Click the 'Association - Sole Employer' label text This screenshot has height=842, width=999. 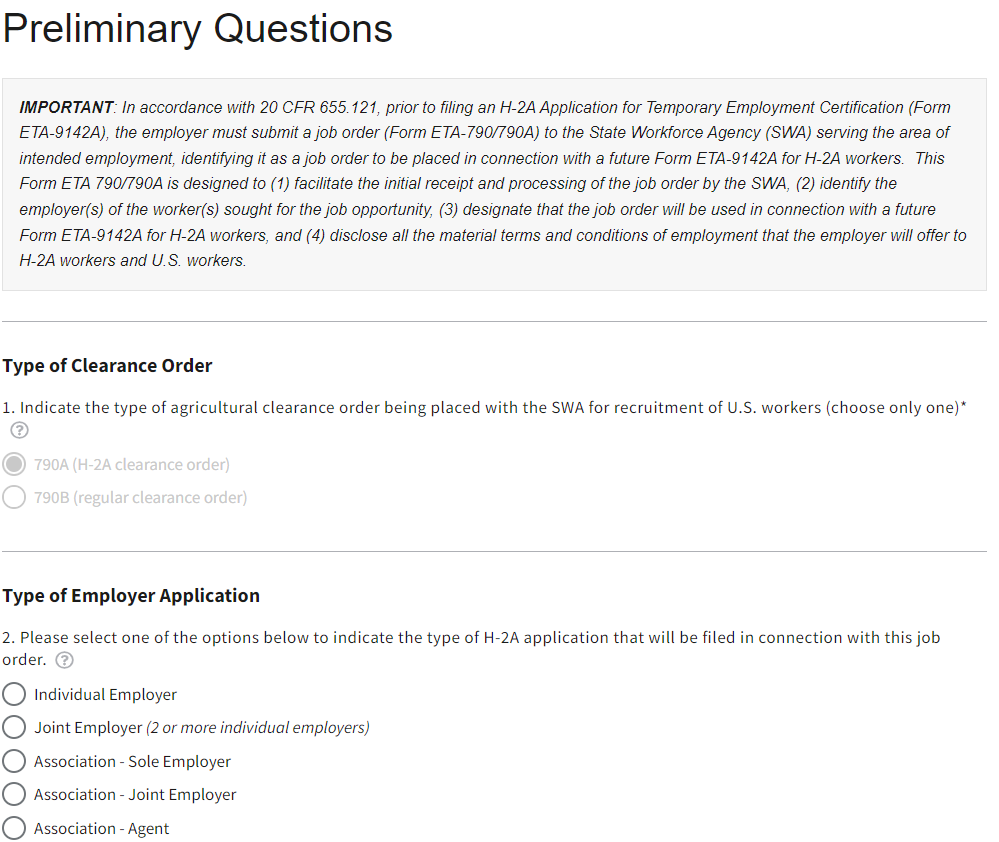(x=132, y=762)
